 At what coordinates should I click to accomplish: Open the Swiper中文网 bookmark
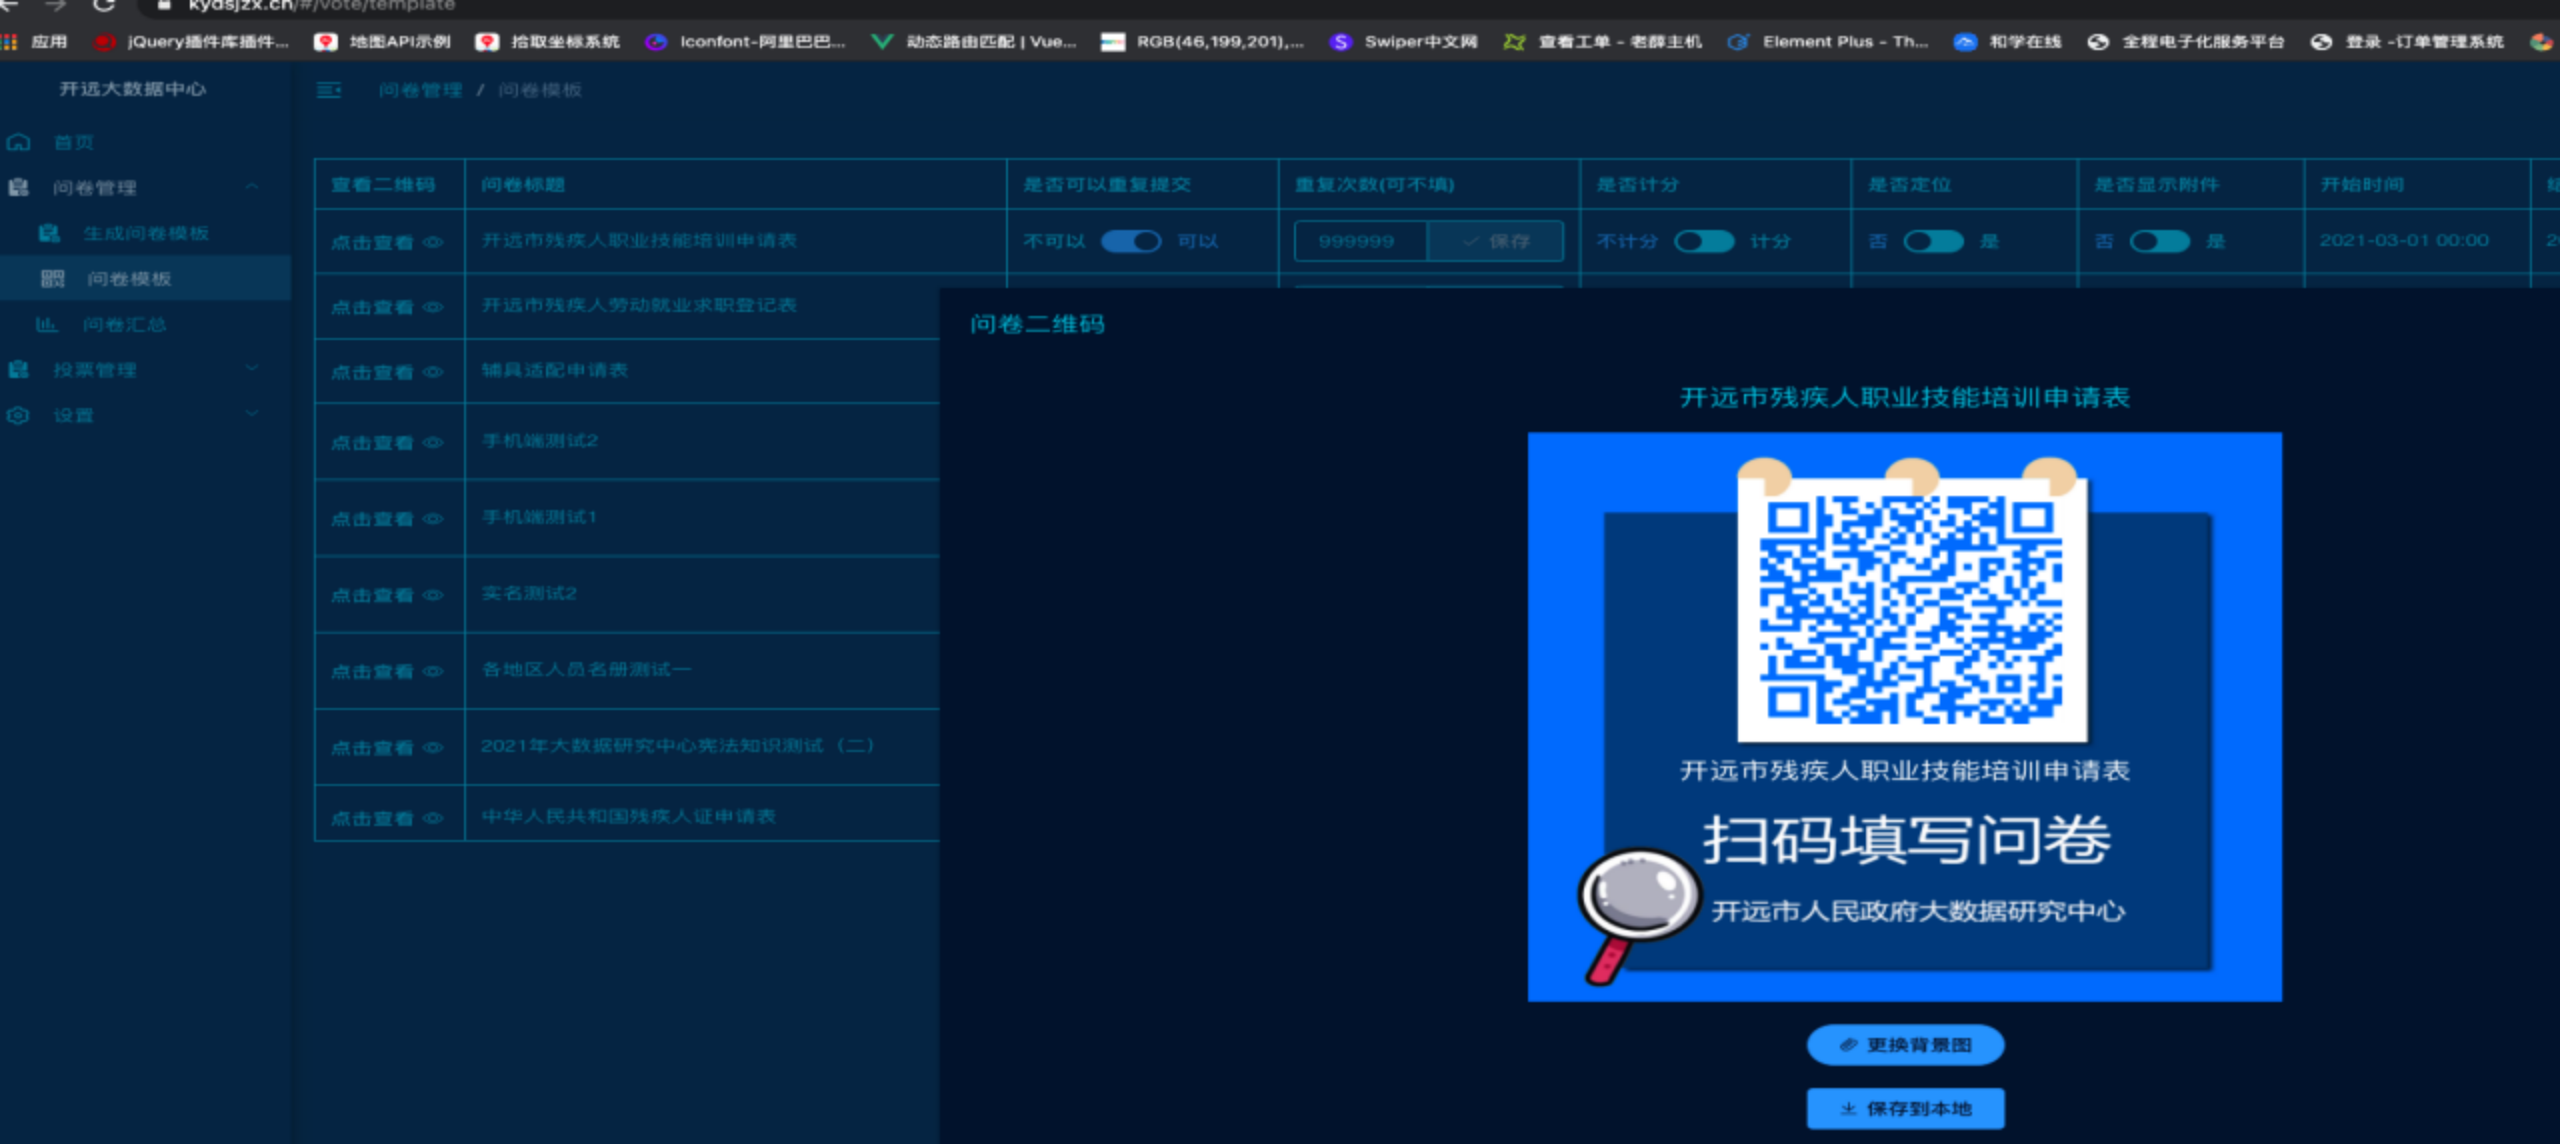1404,42
